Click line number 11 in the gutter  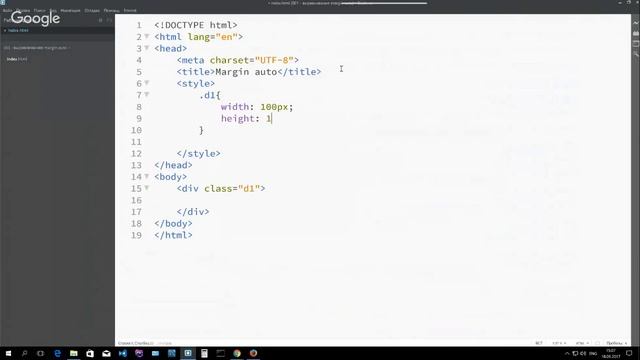[x=136, y=142]
